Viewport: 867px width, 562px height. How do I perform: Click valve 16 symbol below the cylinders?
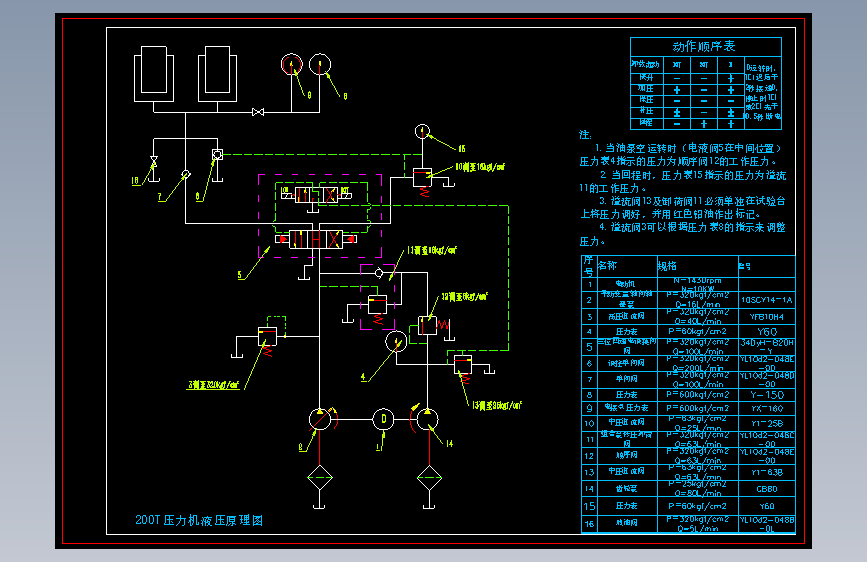154,162
